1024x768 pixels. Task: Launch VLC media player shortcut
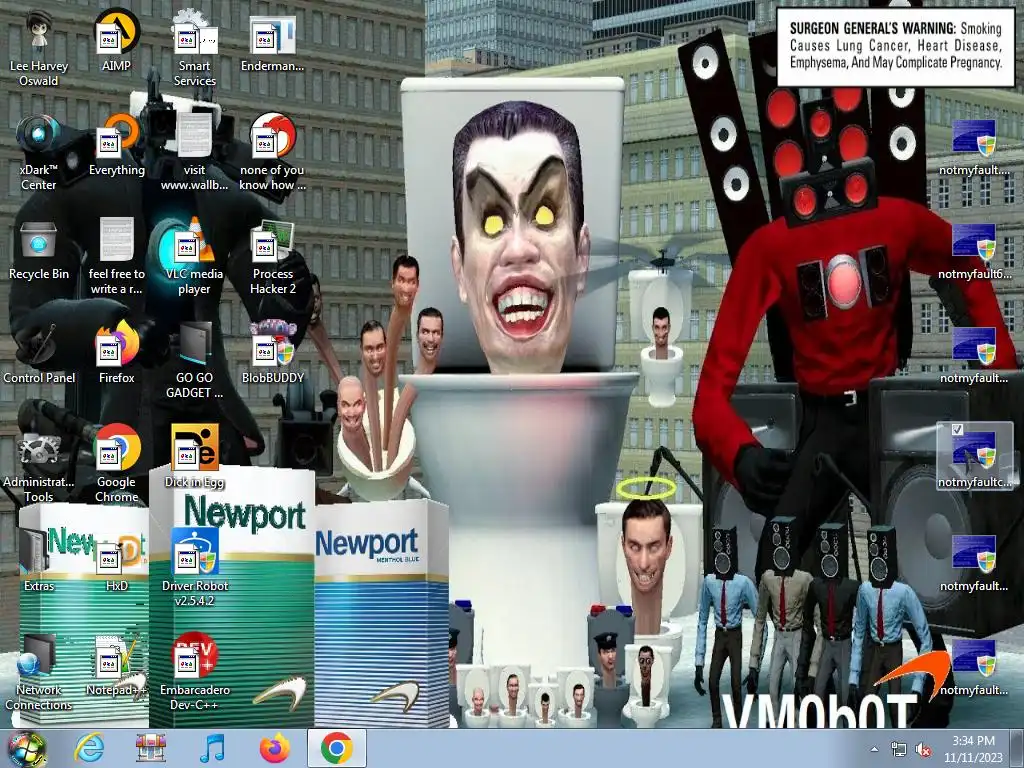pos(194,257)
